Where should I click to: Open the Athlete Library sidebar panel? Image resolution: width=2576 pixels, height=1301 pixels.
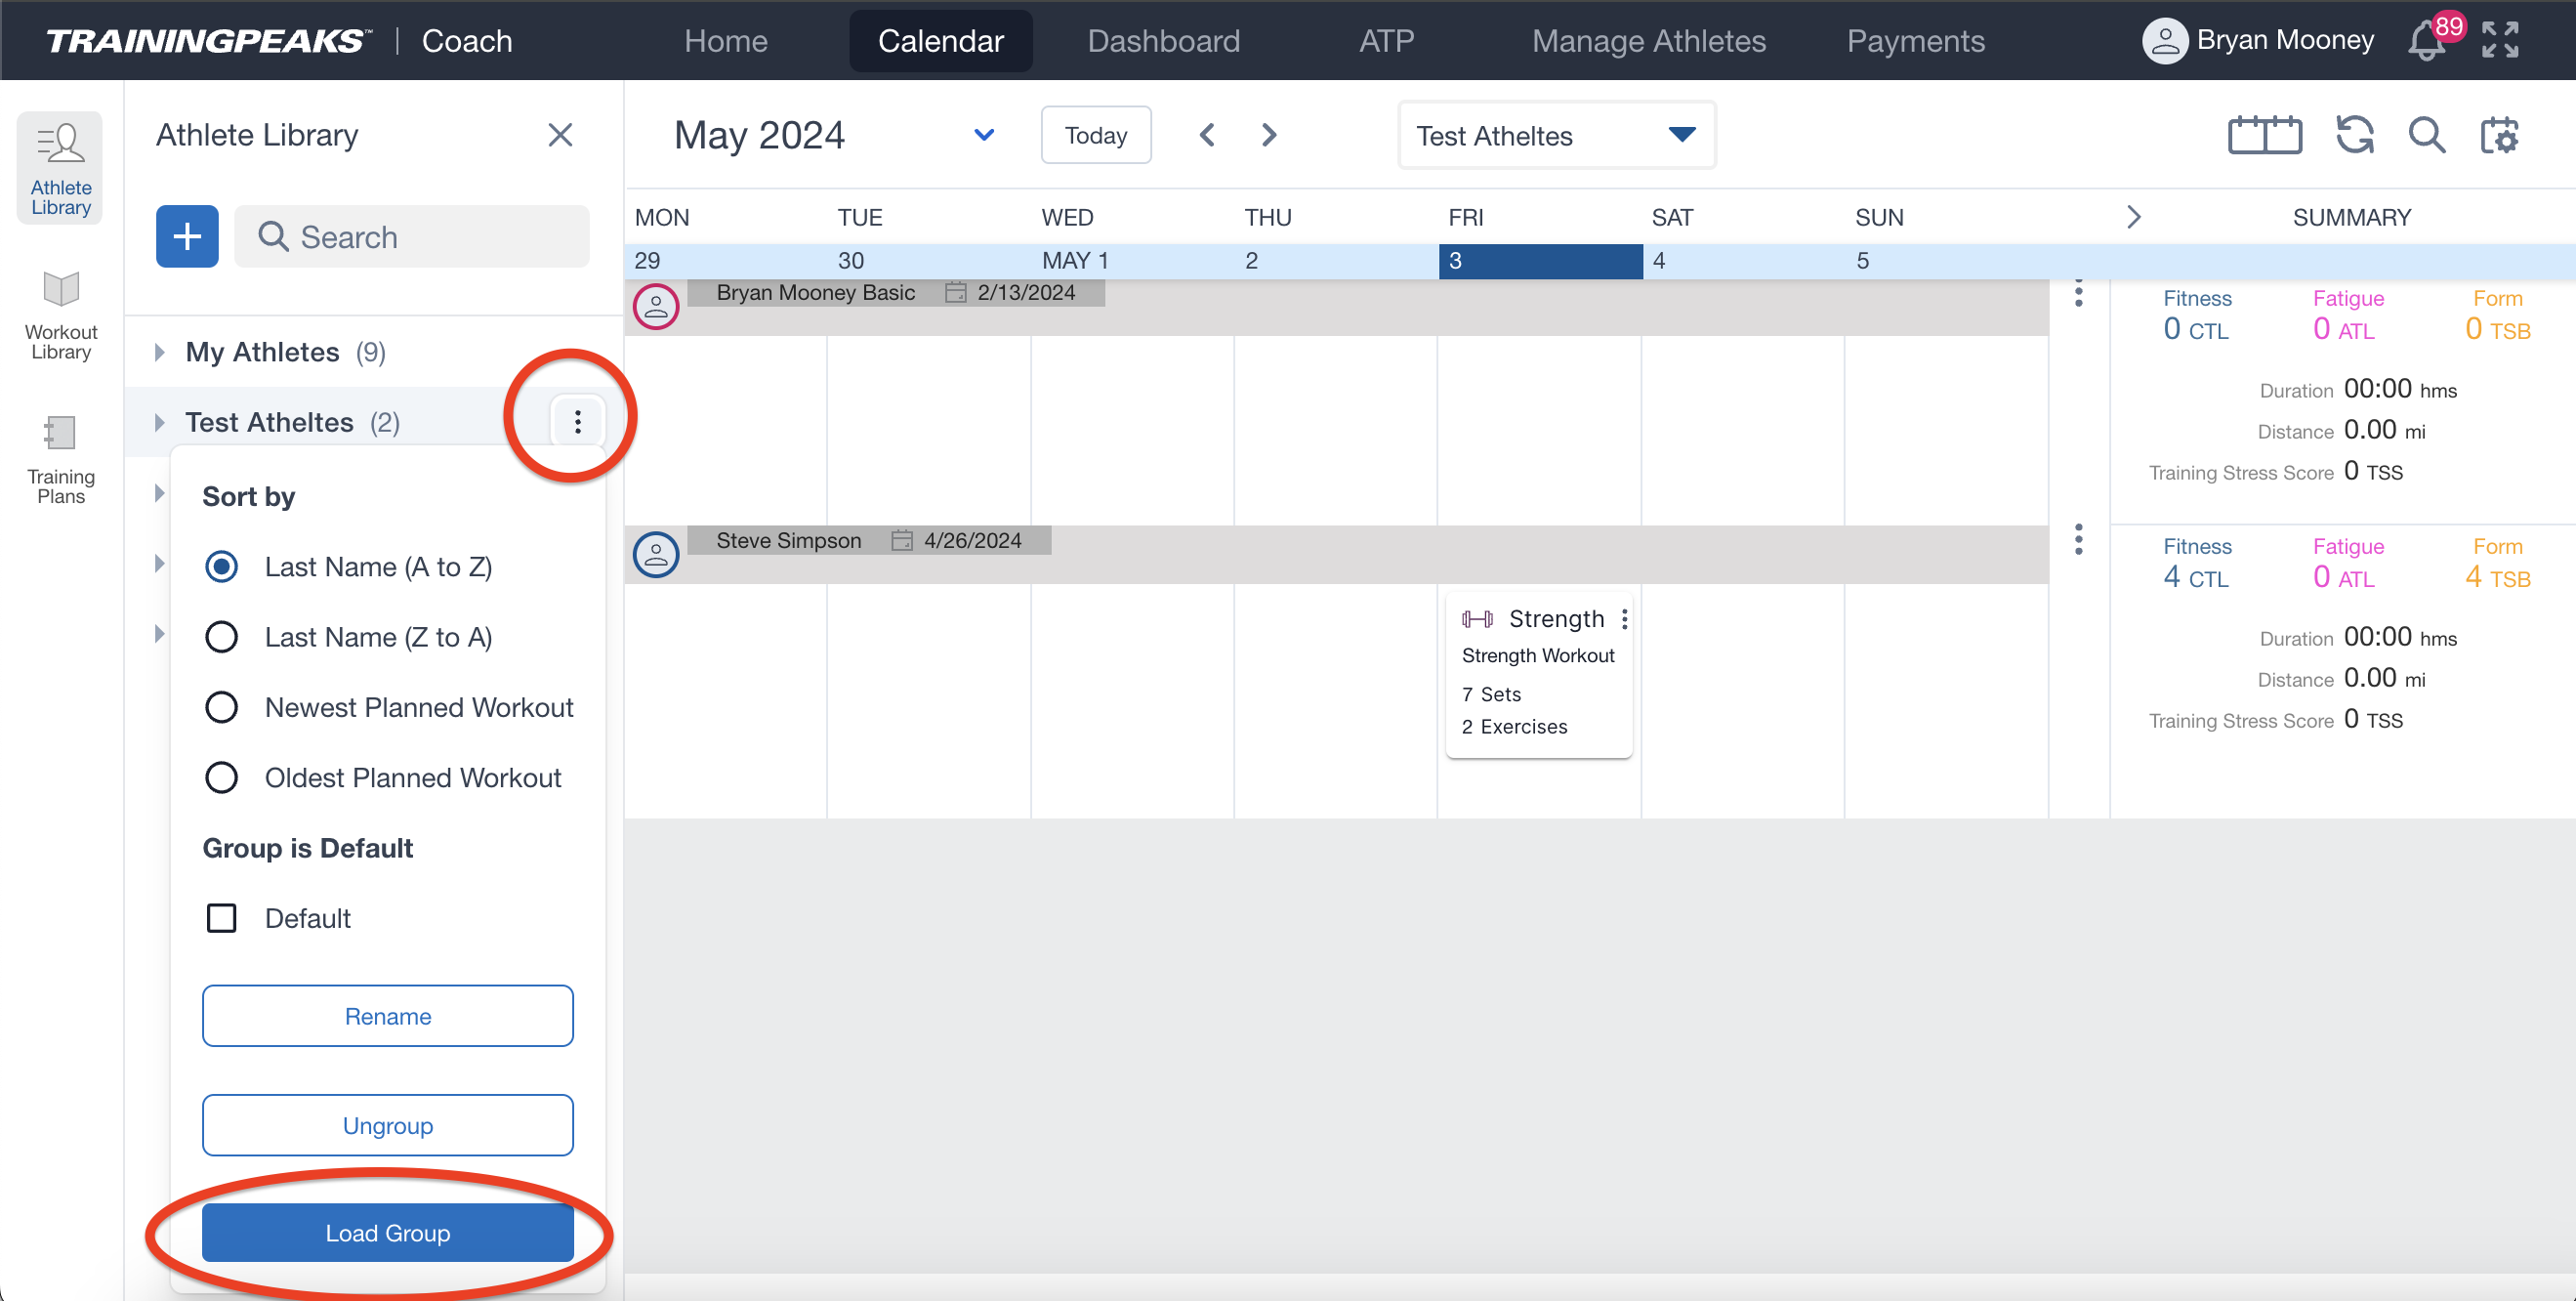tap(60, 168)
